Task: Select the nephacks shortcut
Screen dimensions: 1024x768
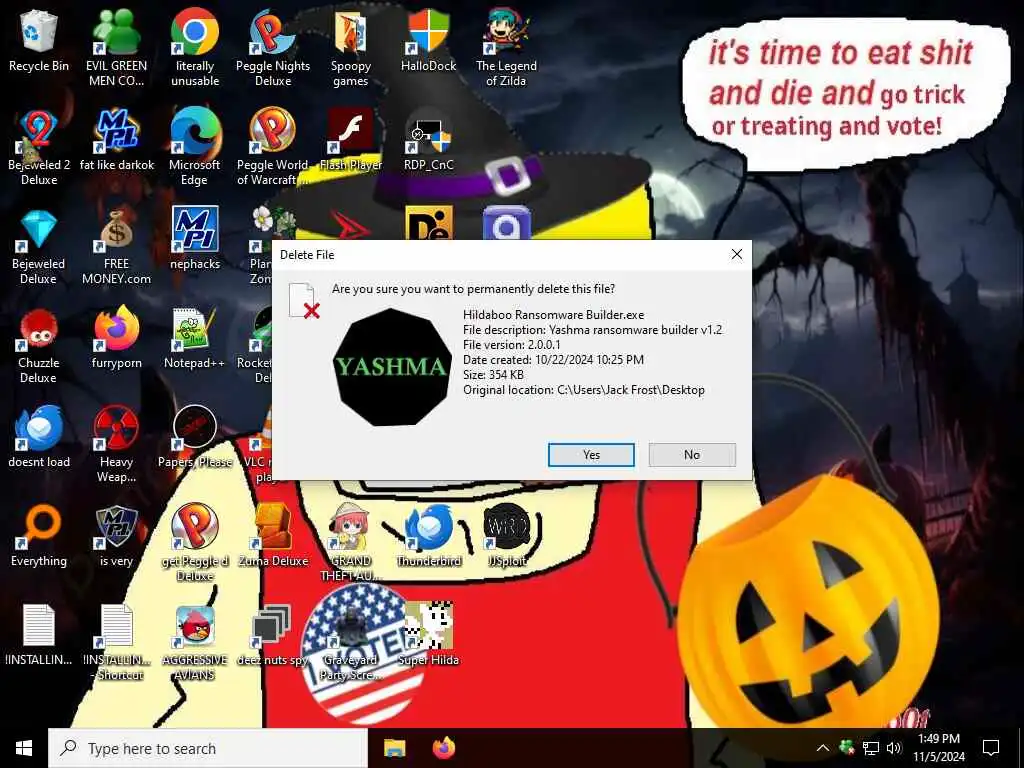Action: tap(195, 239)
